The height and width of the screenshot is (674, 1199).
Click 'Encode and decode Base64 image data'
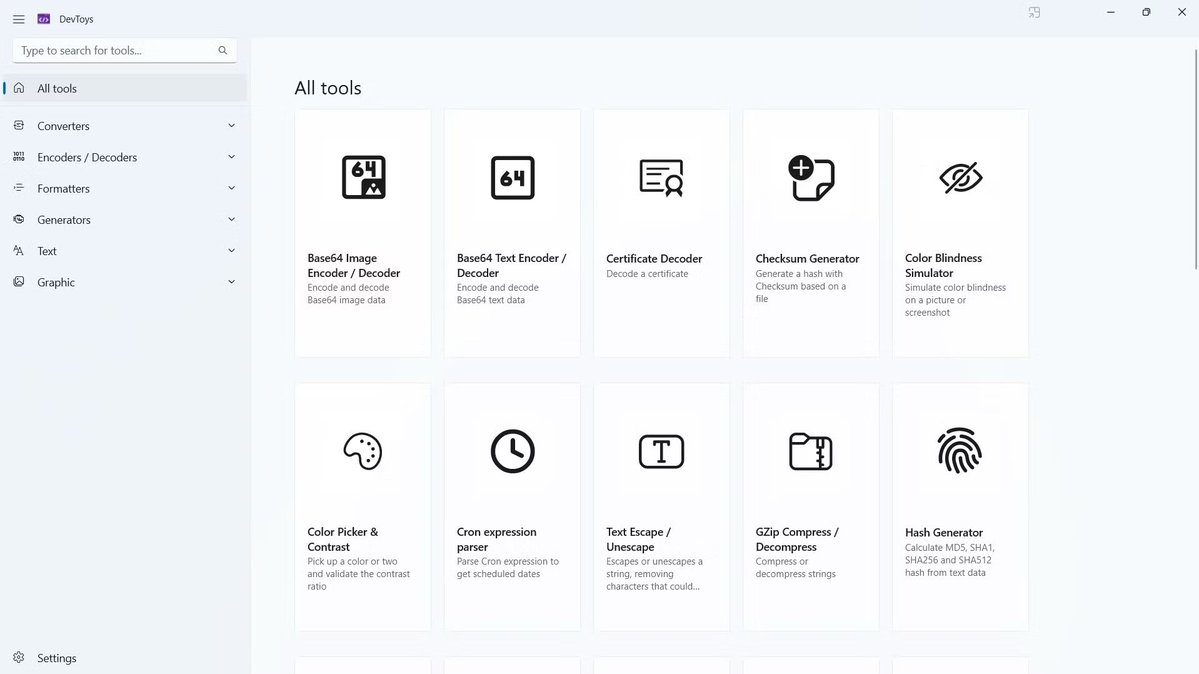click(348, 294)
